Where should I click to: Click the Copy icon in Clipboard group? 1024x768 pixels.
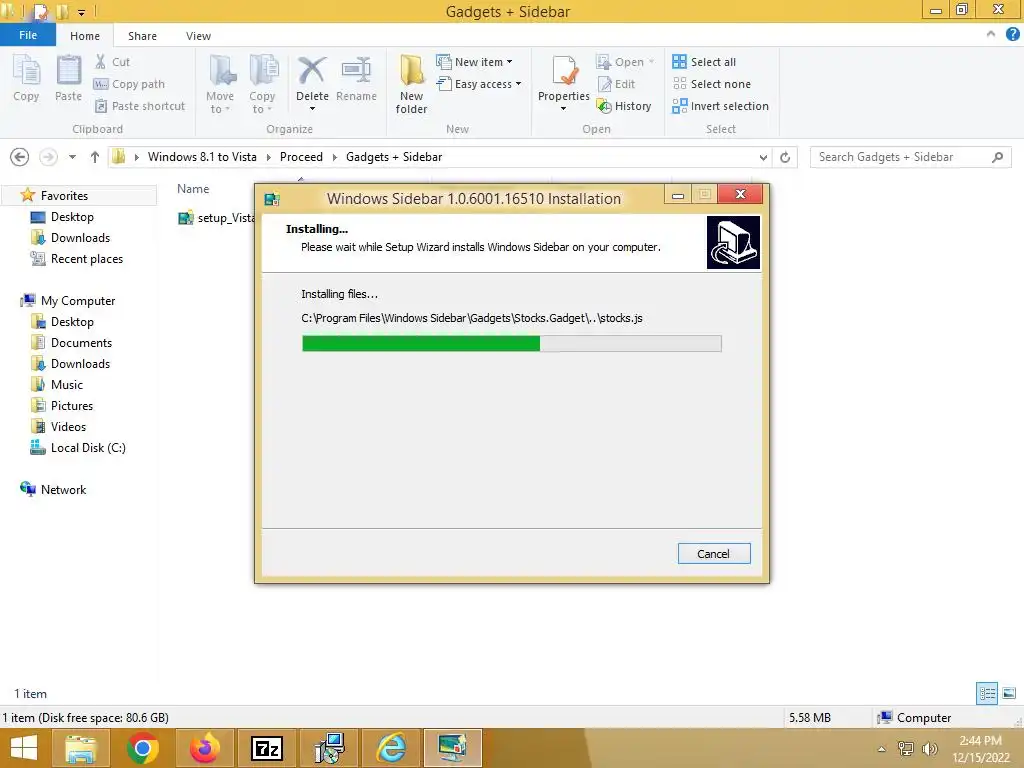click(26, 78)
